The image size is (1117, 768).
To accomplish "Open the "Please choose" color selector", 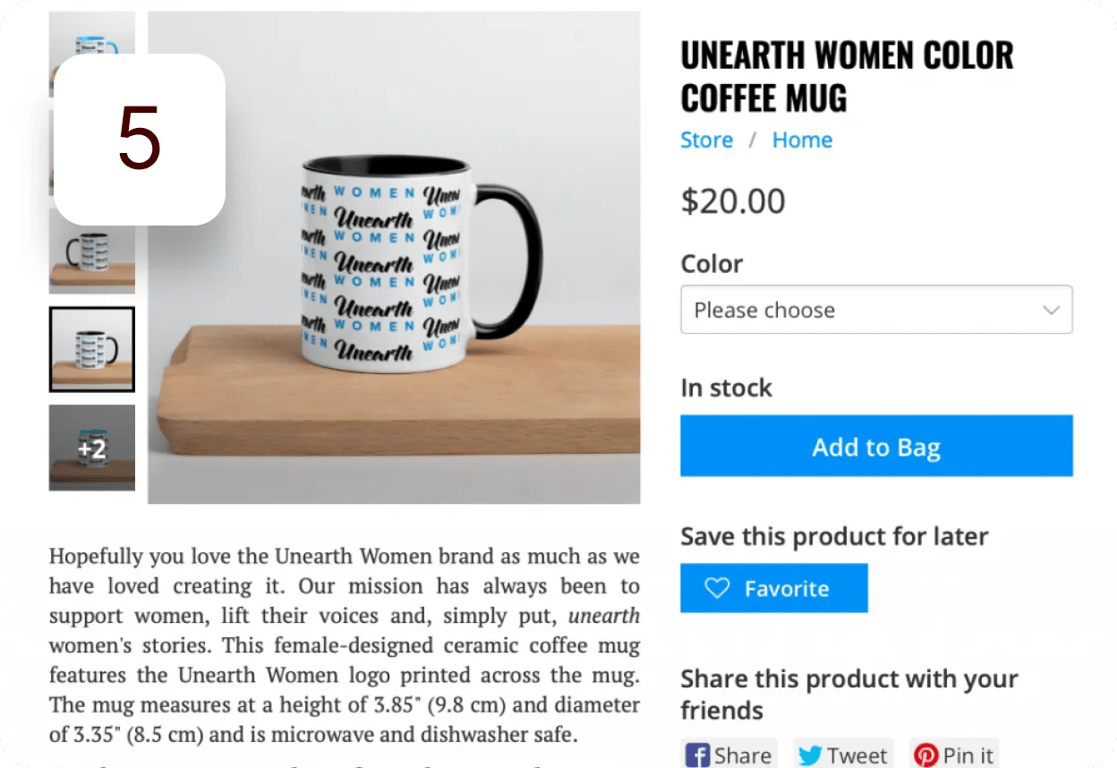I will click(x=875, y=310).
